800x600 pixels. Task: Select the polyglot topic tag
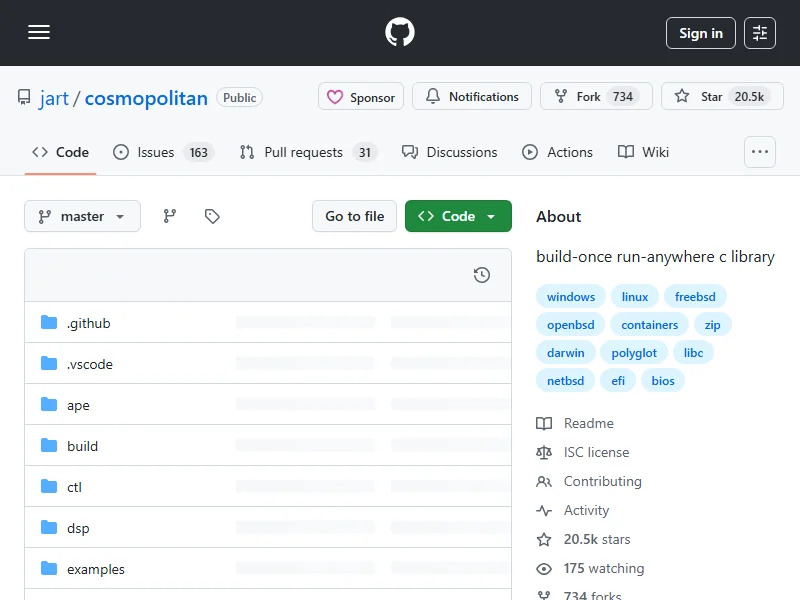tap(634, 353)
